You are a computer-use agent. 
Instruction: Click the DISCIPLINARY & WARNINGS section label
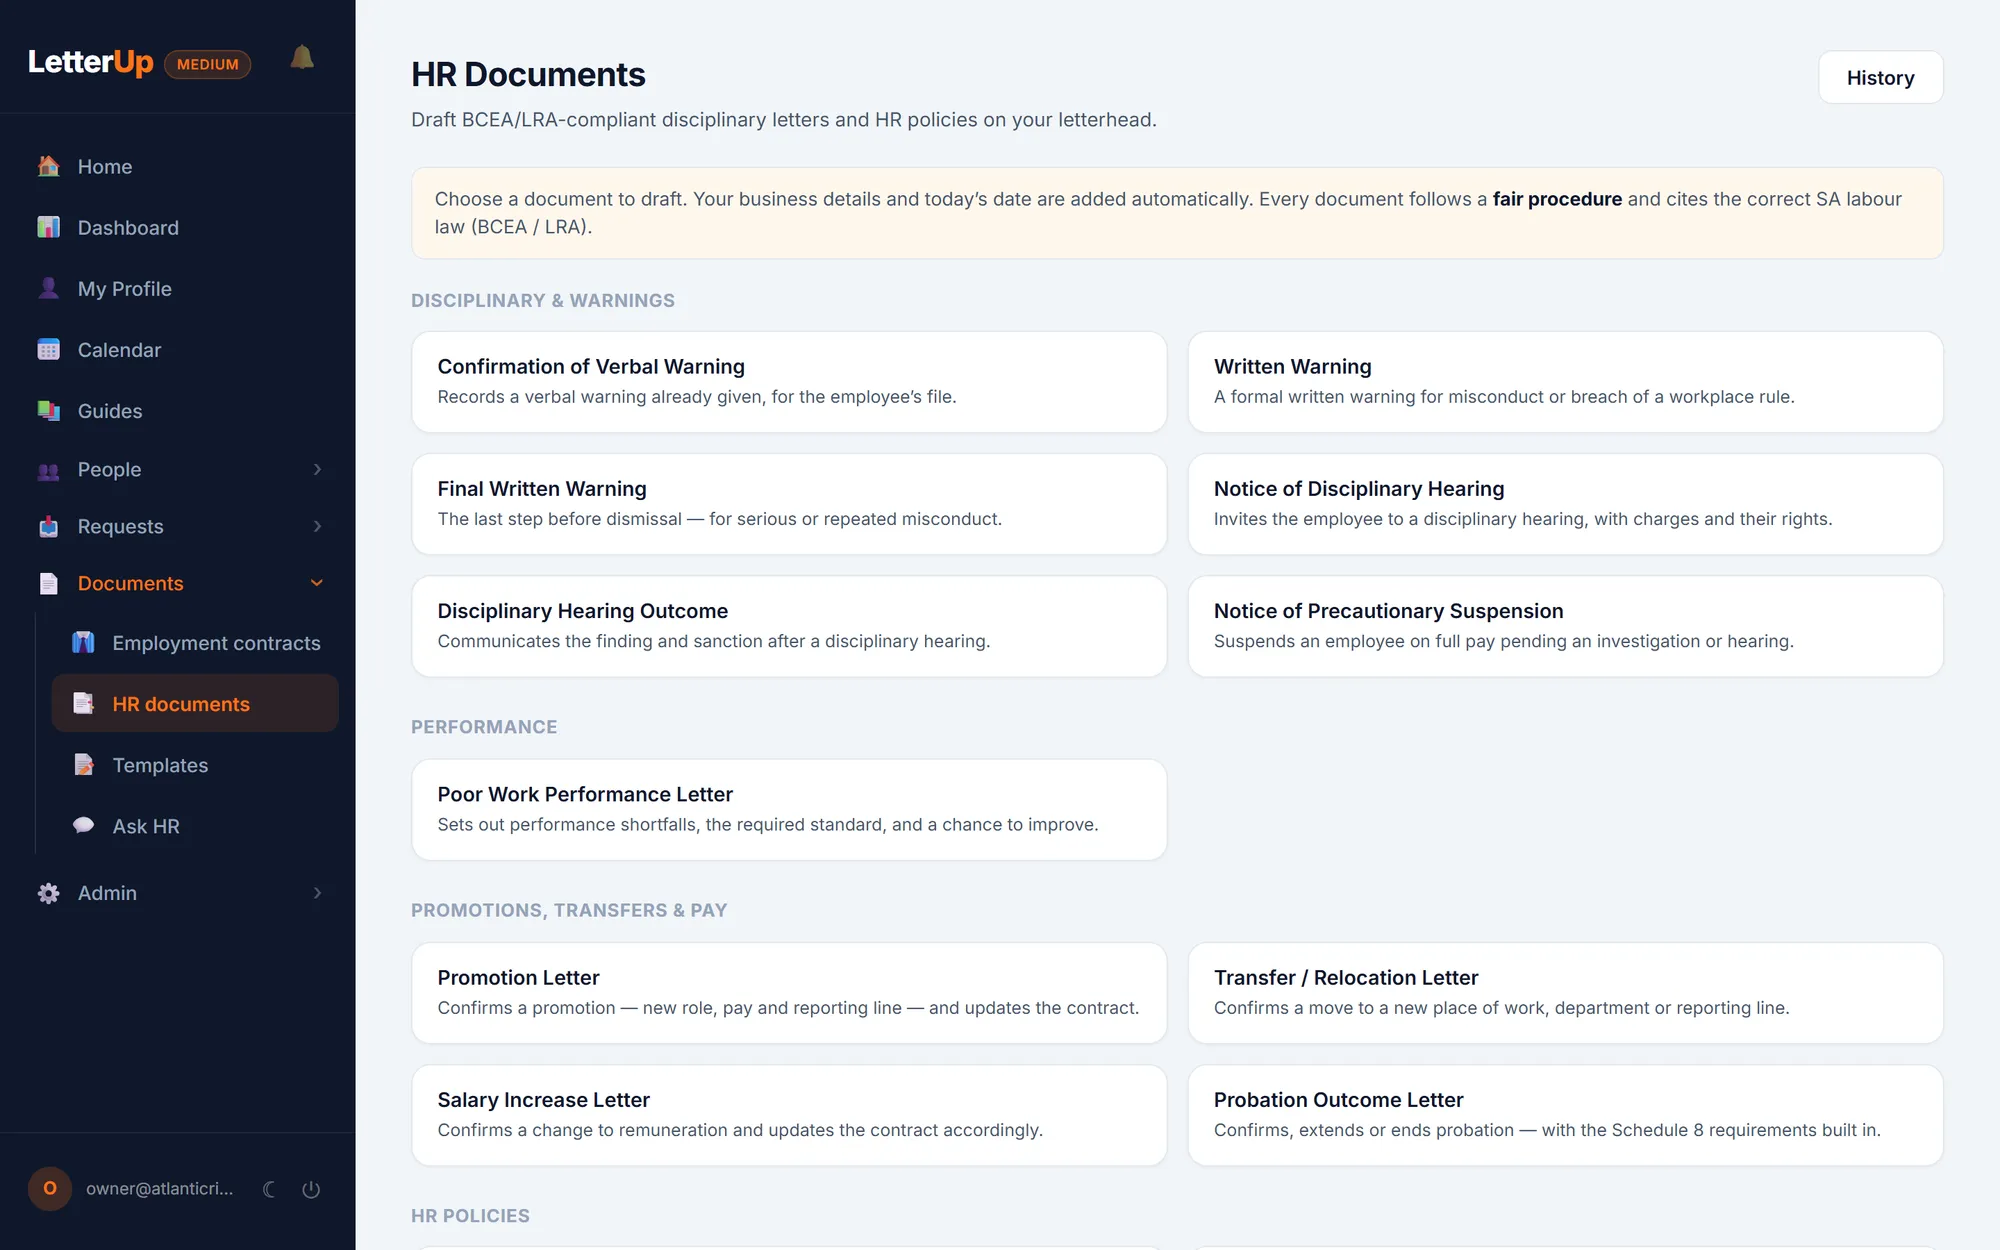pyautogui.click(x=543, y=301)
